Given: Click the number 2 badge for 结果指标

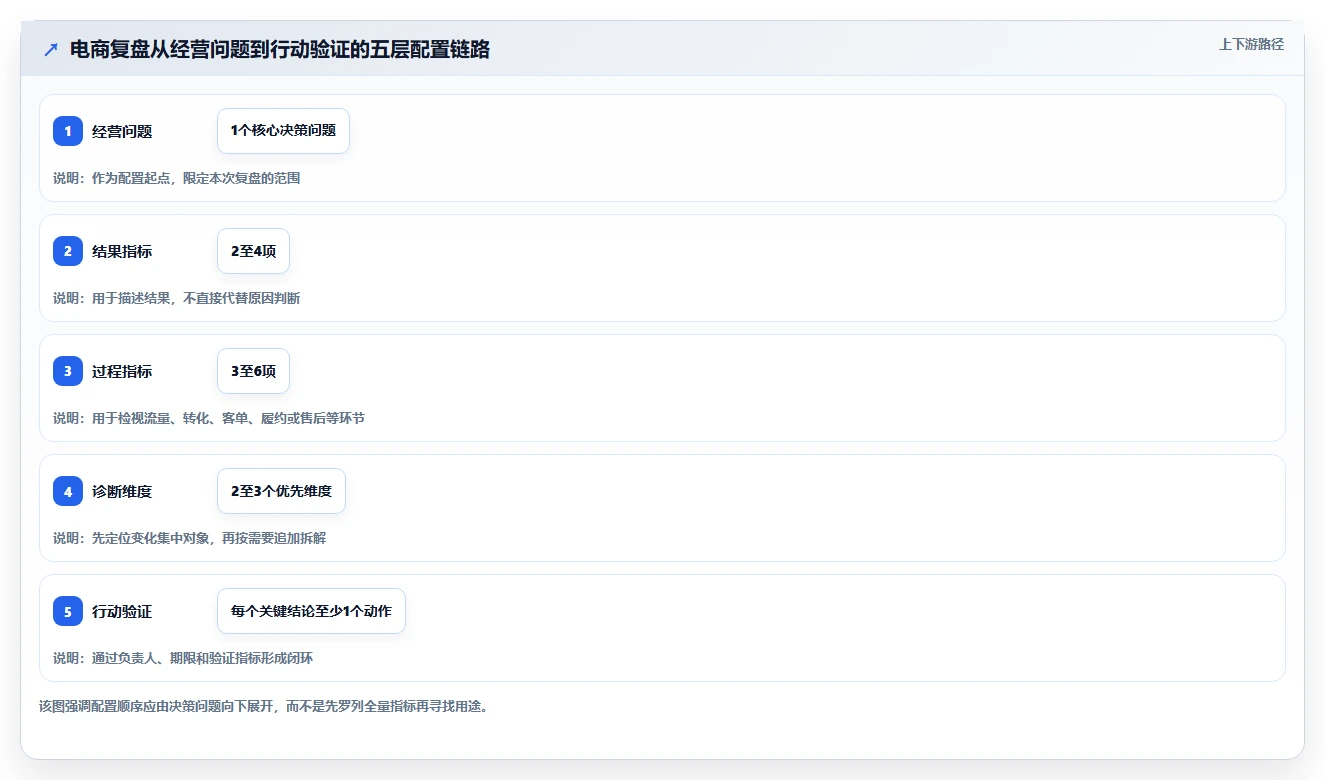Looking at the screenshot, I should tap(68, 251).
